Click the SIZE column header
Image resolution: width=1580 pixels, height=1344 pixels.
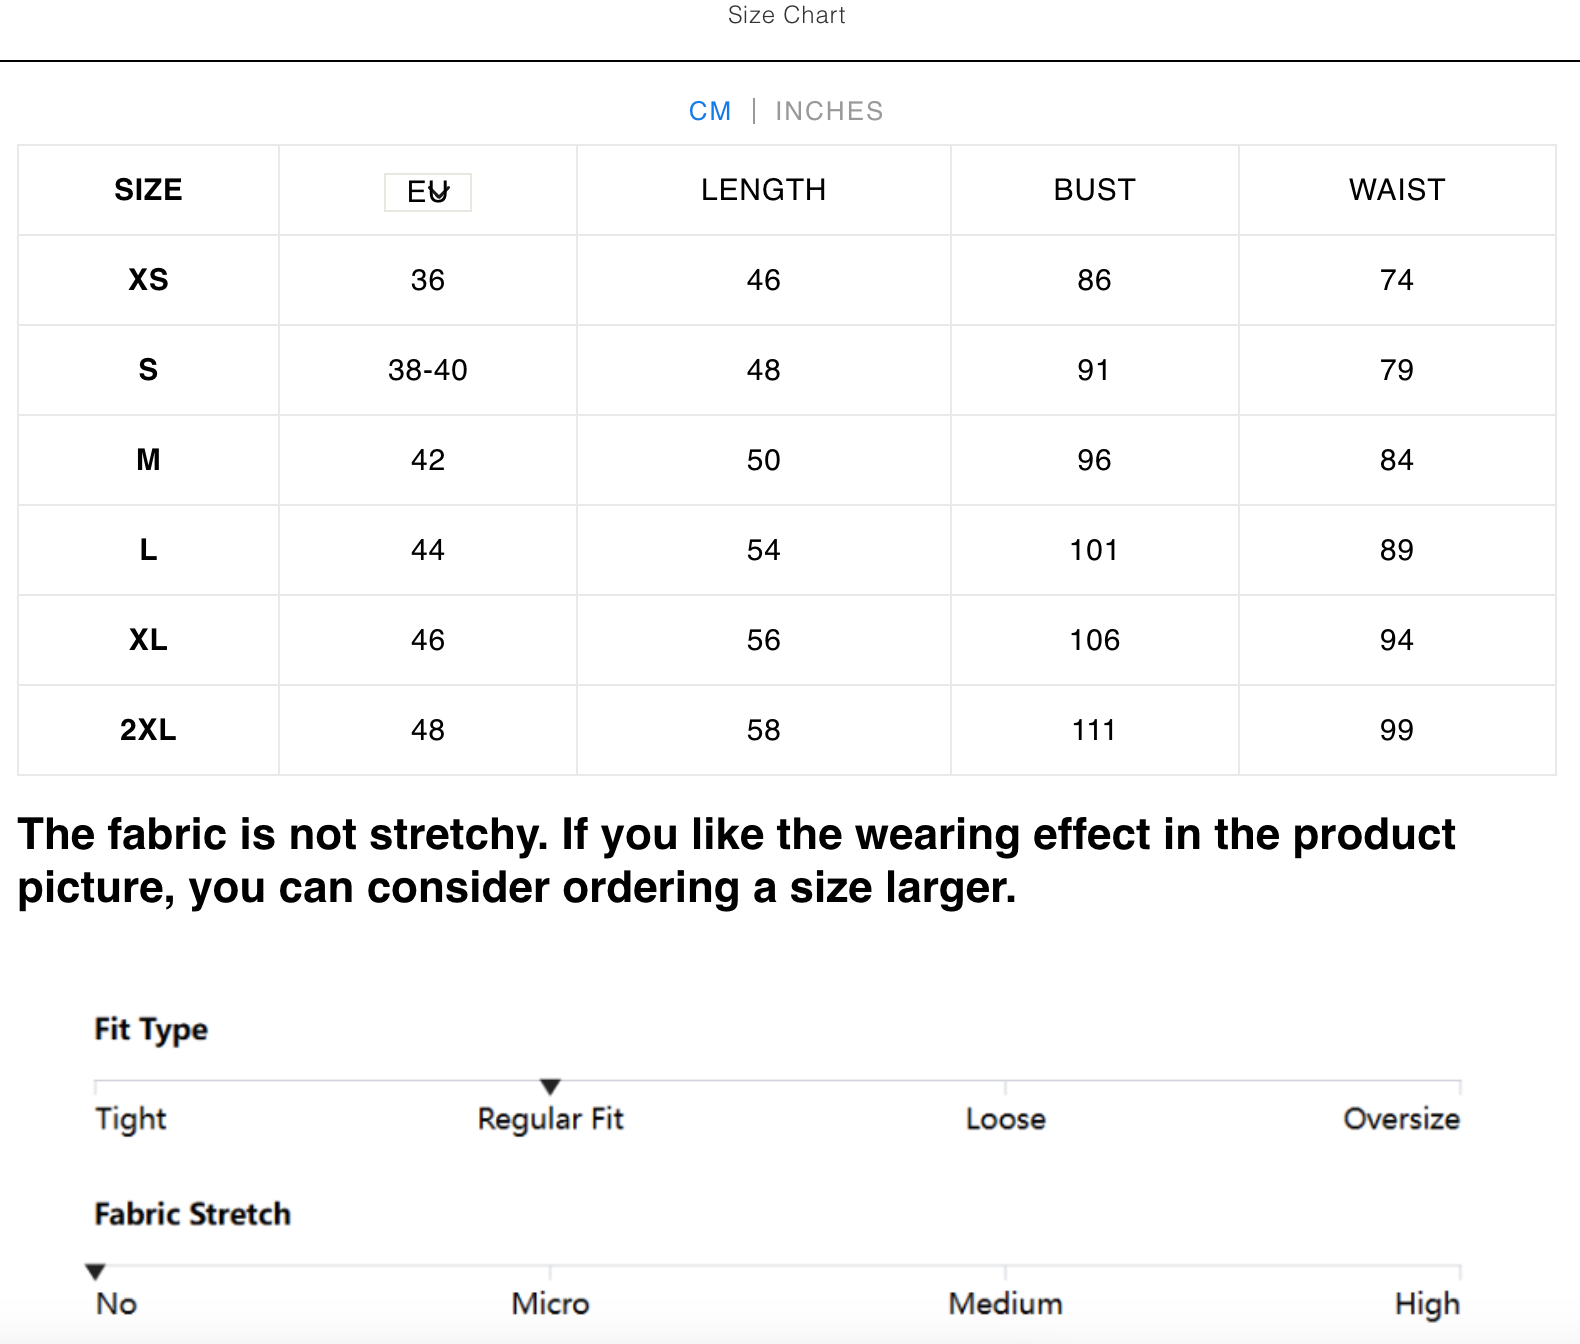click(x=148, y=190)
